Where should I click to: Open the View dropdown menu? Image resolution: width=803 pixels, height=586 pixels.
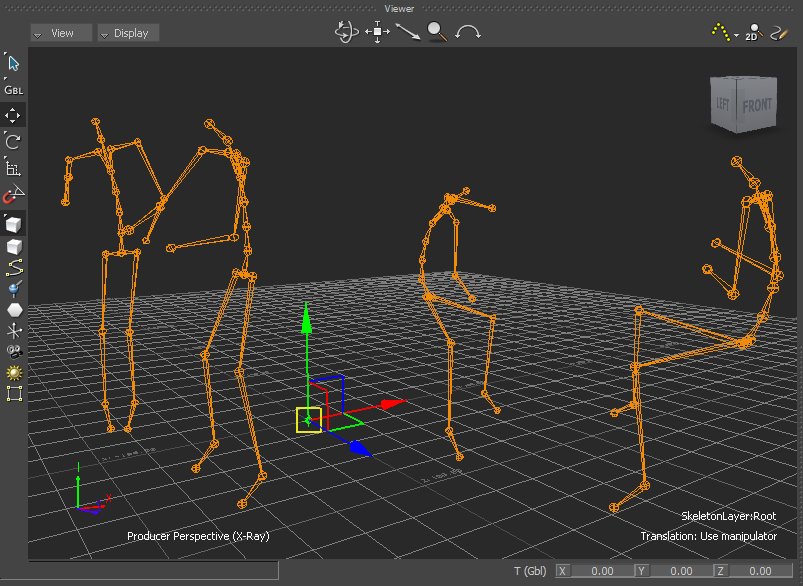click(x=61, y=33)
